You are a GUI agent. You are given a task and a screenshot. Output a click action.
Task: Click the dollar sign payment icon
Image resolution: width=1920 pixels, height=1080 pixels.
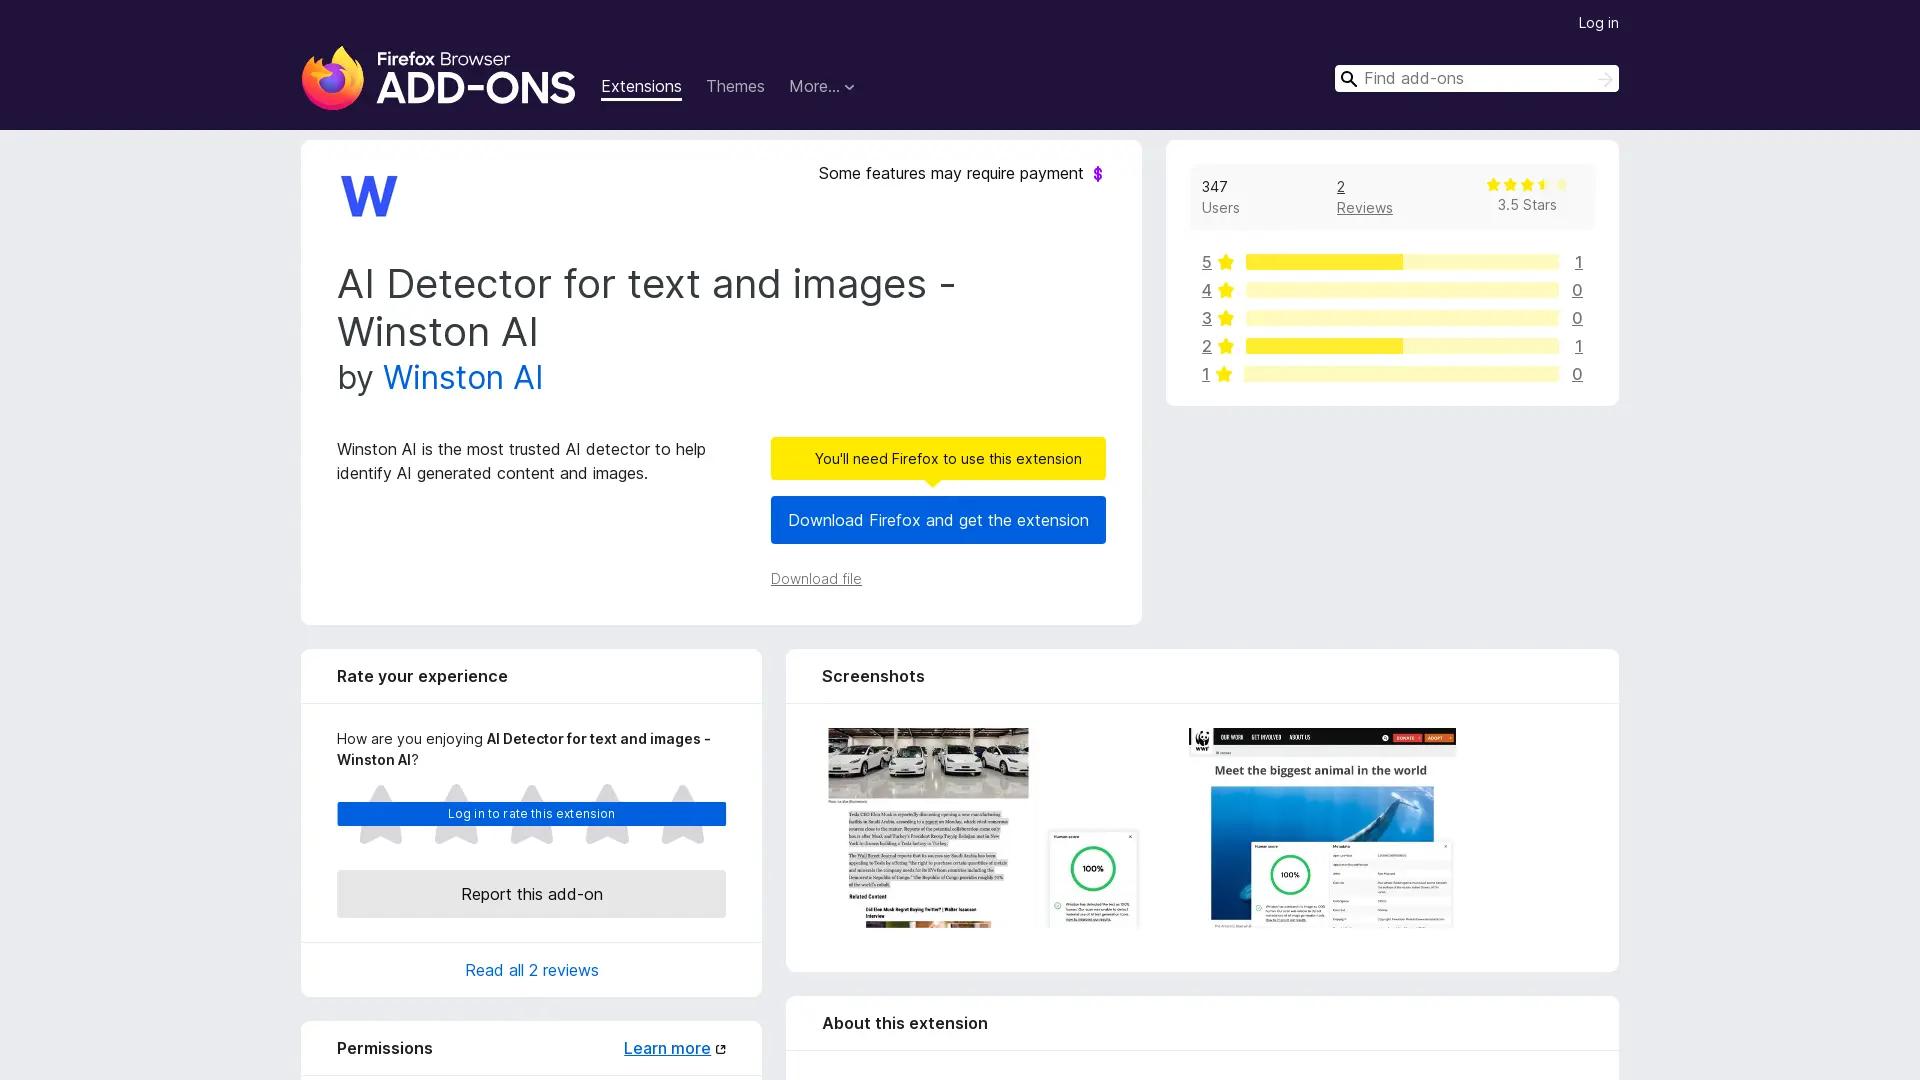coord(1098,173)
